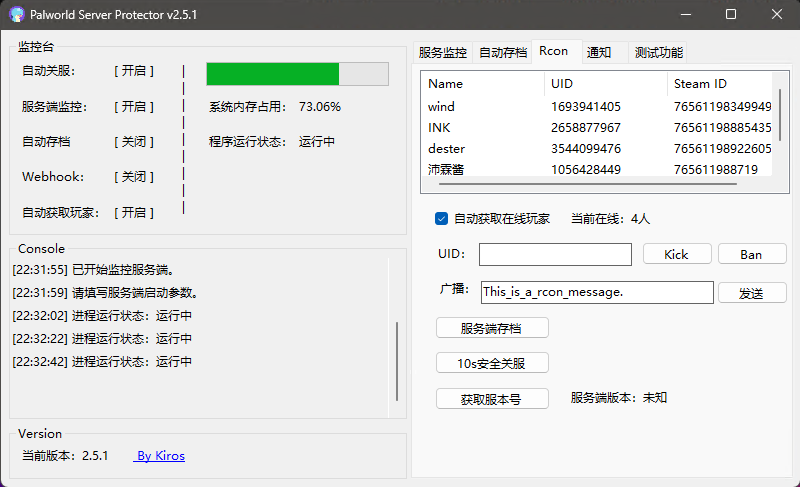800x487 pixels.
Task: Click the 当前版本: 2.5.1 text
Action: 65,455
